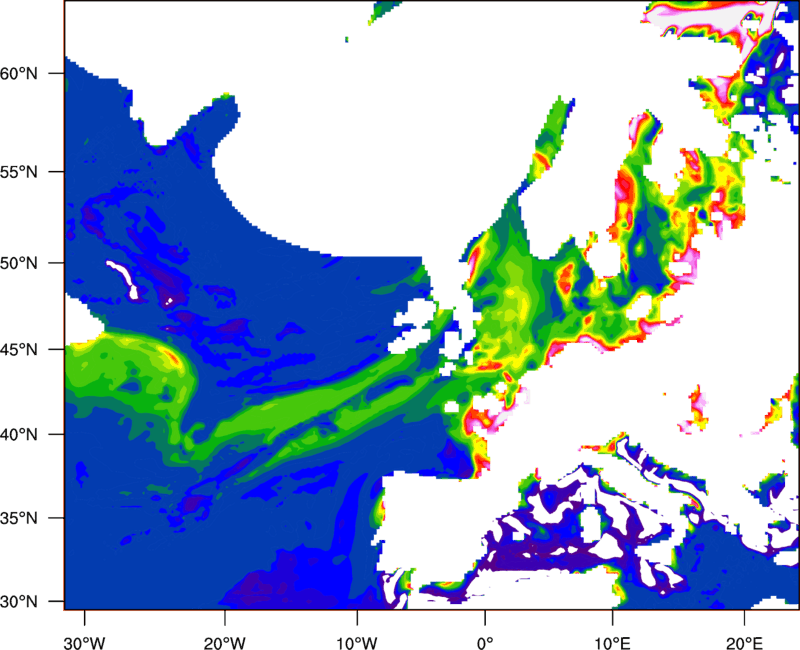800x650 pixels.
Task: Click the 20°W longitude label
Action: [x=224, y=643]
